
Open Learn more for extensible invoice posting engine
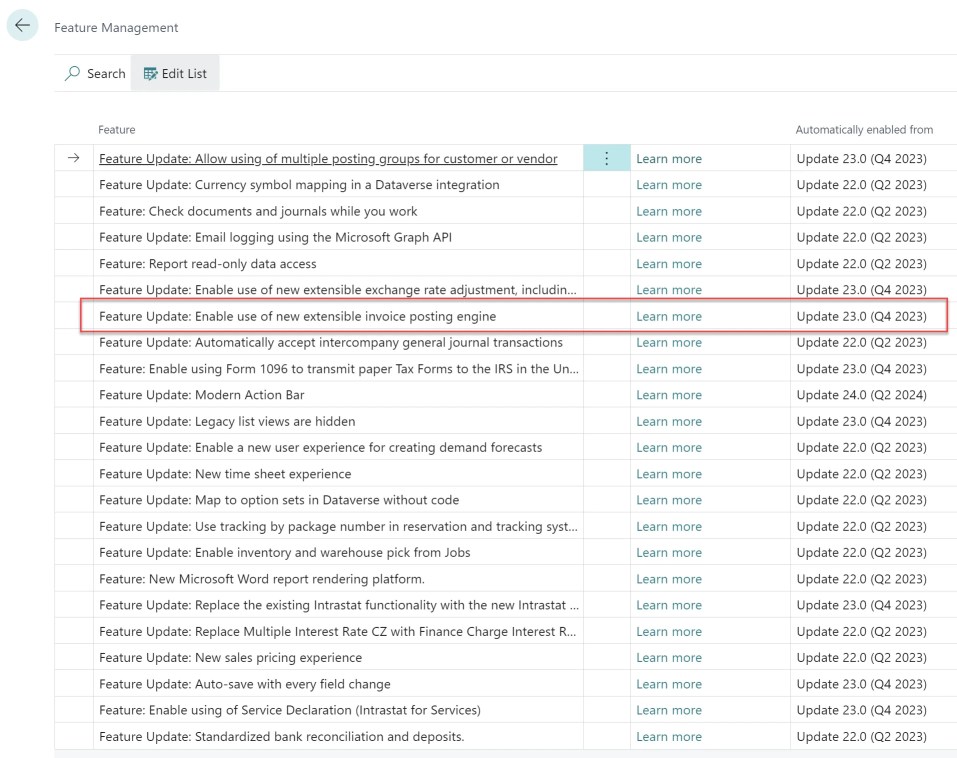pyautogui.click(x=669, y=316)
